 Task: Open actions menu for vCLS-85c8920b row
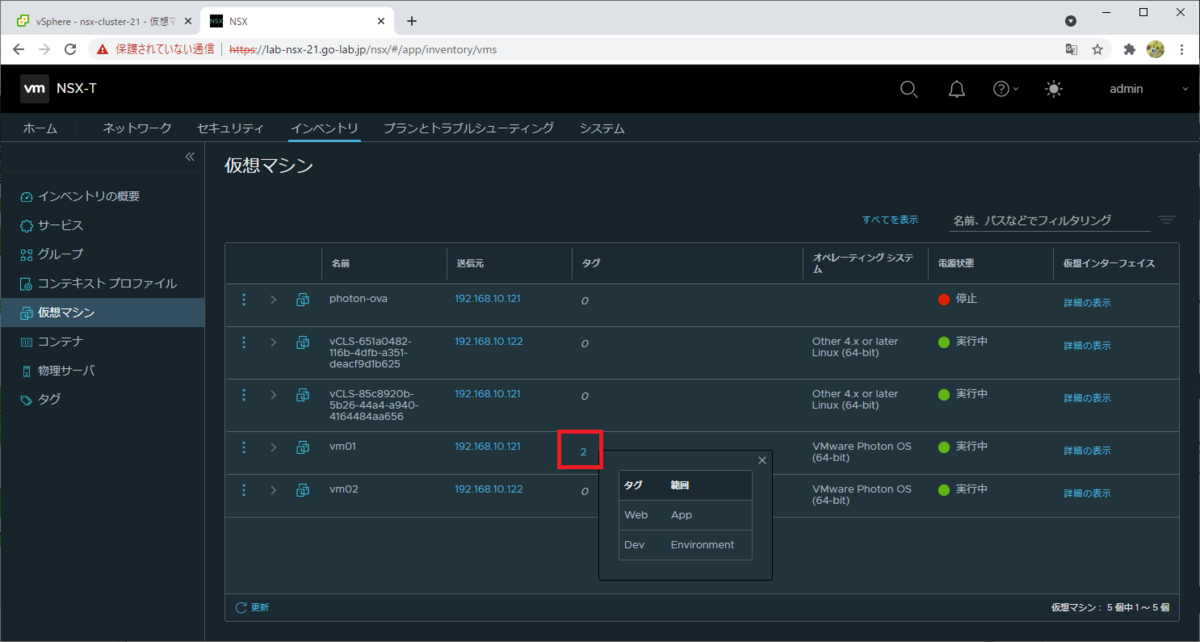pos(243,395)
